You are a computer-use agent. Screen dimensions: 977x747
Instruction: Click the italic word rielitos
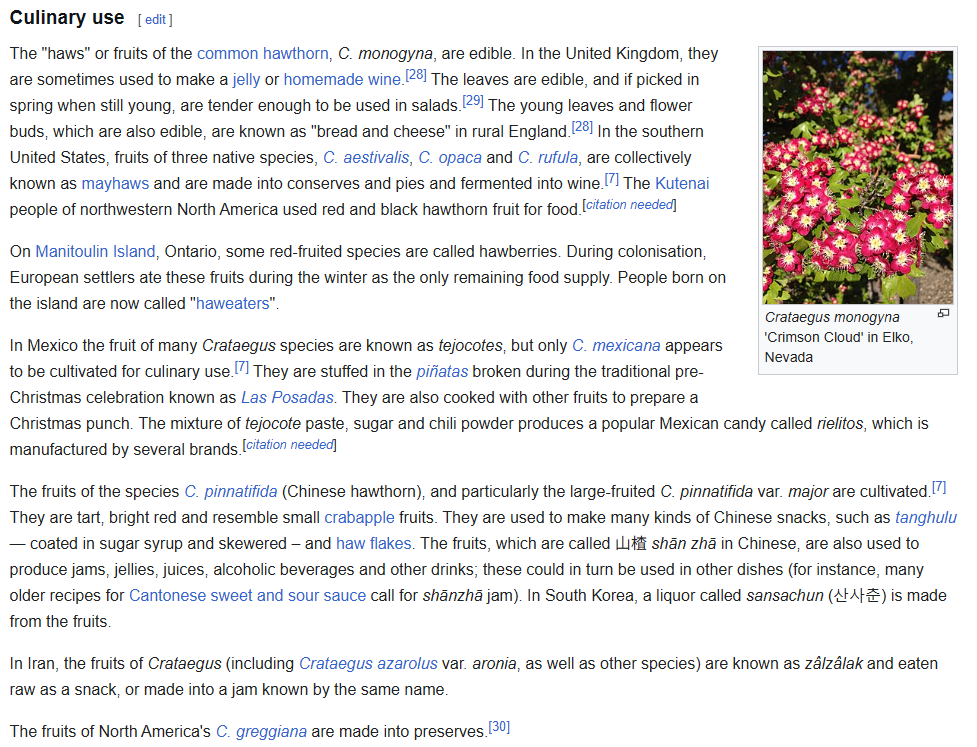tap(840, 424)
